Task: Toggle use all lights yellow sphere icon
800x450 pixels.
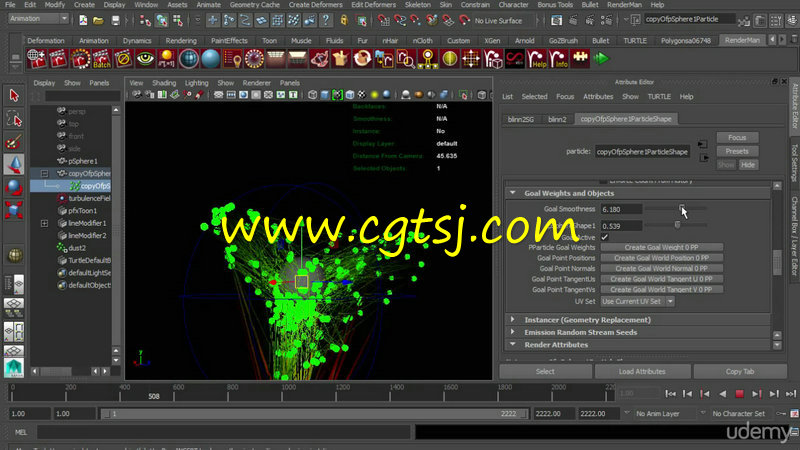Action: coord(374,95)
